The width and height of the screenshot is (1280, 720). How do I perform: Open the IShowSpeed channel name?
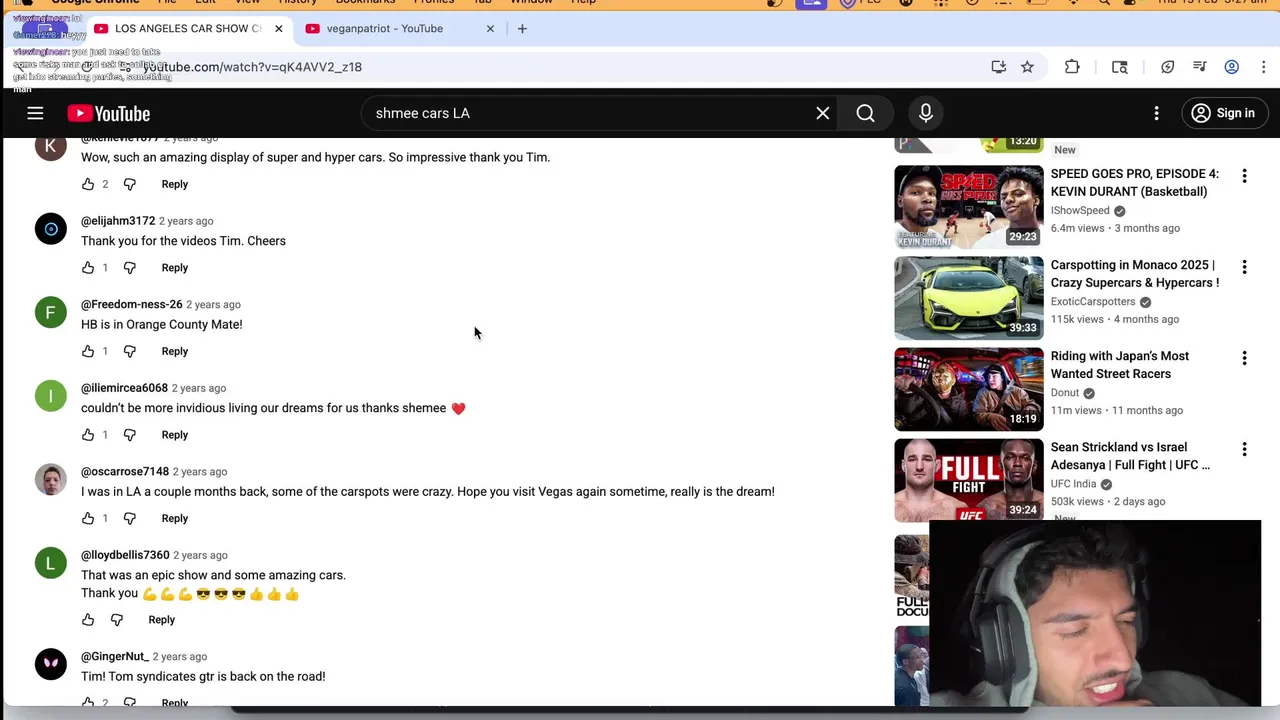[x=1080, y=210]
